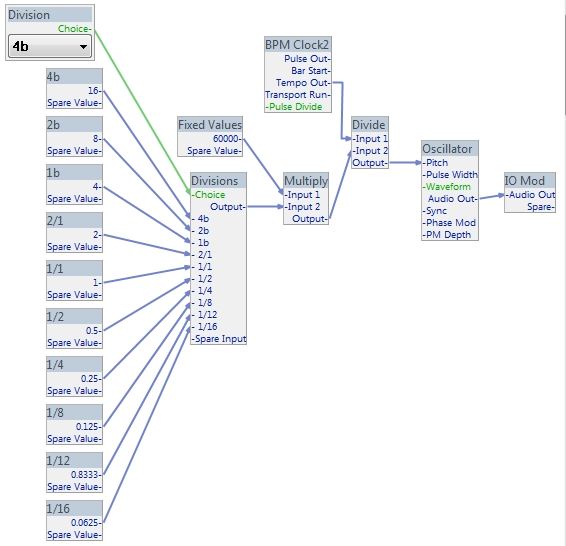Click the Oscillator module header
Screen dimensions: 566x546
[x=450, y=148]
